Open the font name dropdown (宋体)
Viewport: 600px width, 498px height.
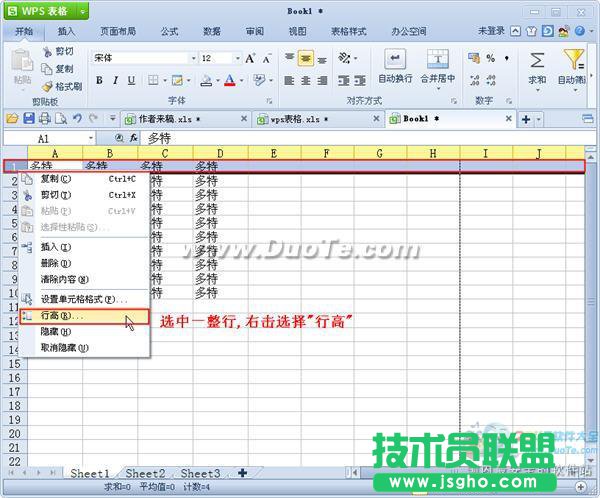[x=194, y=58]
